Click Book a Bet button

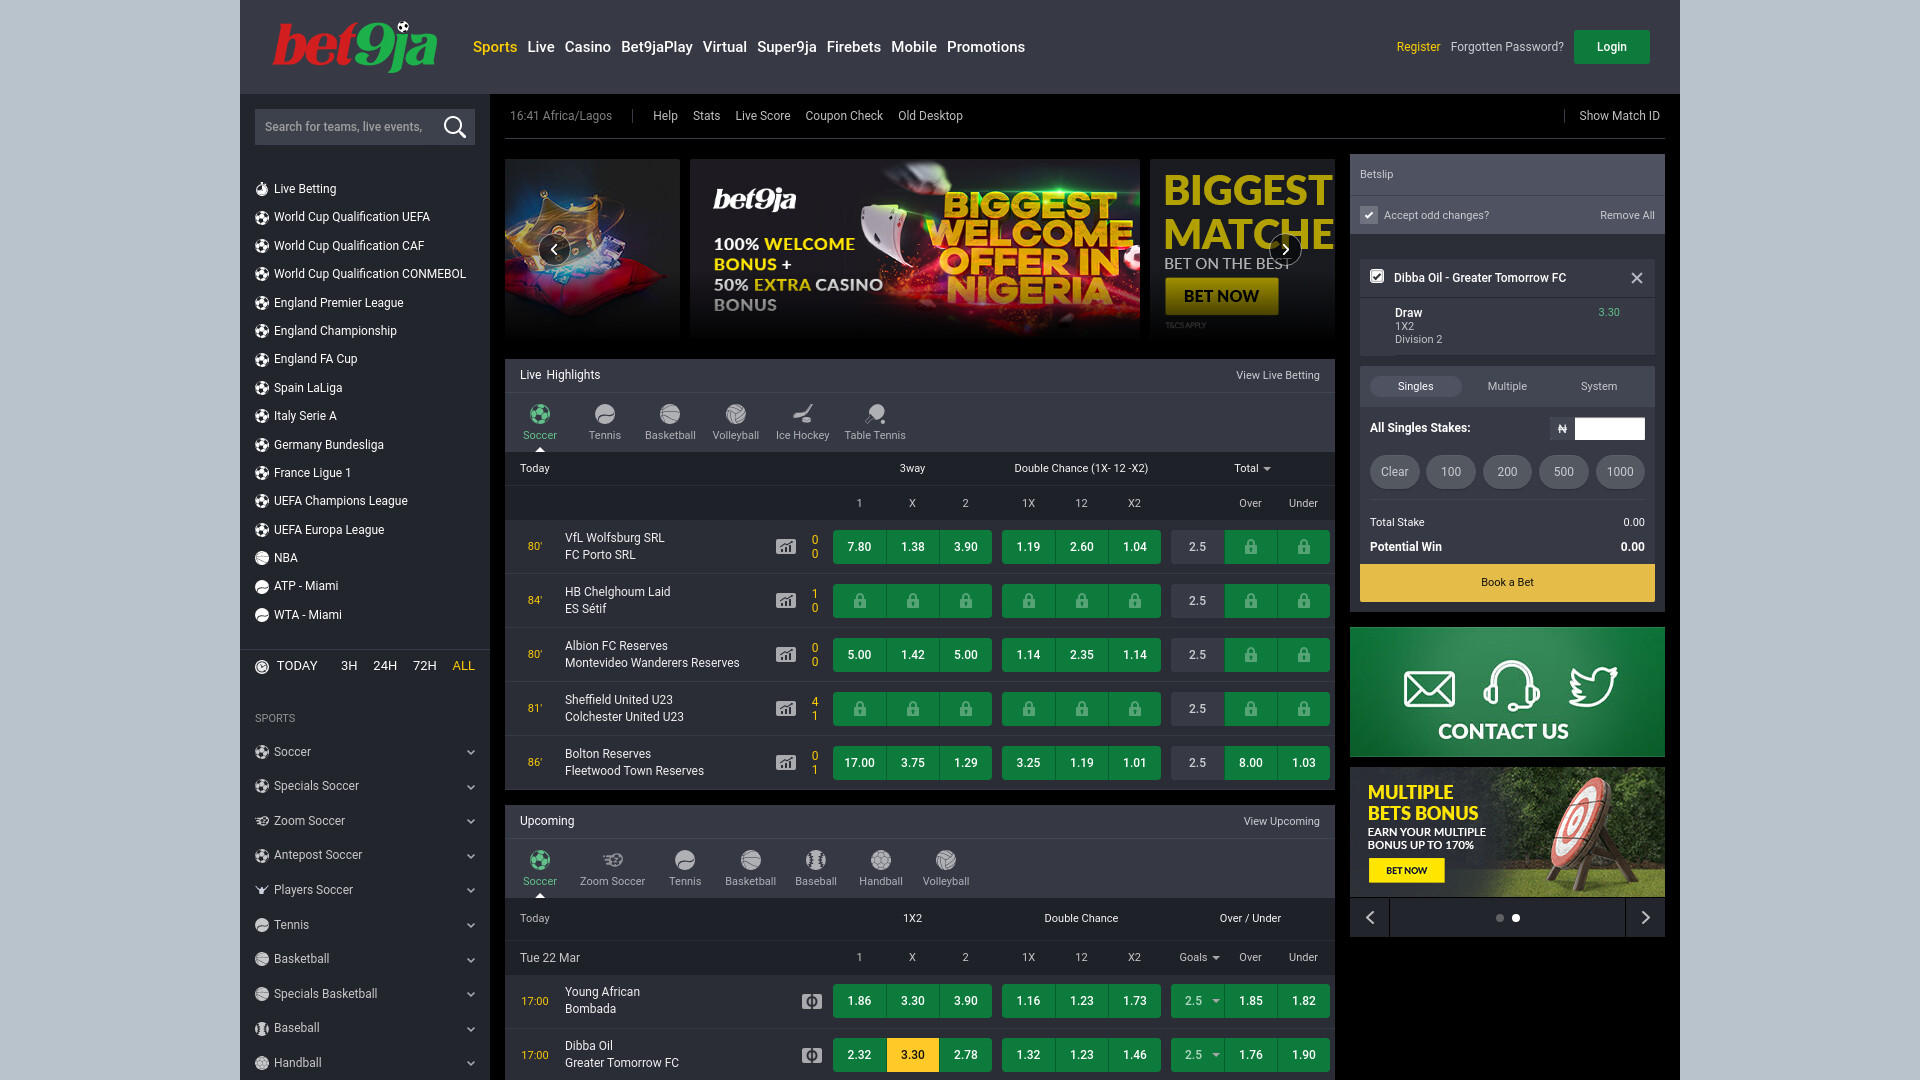coord(1507,582)
